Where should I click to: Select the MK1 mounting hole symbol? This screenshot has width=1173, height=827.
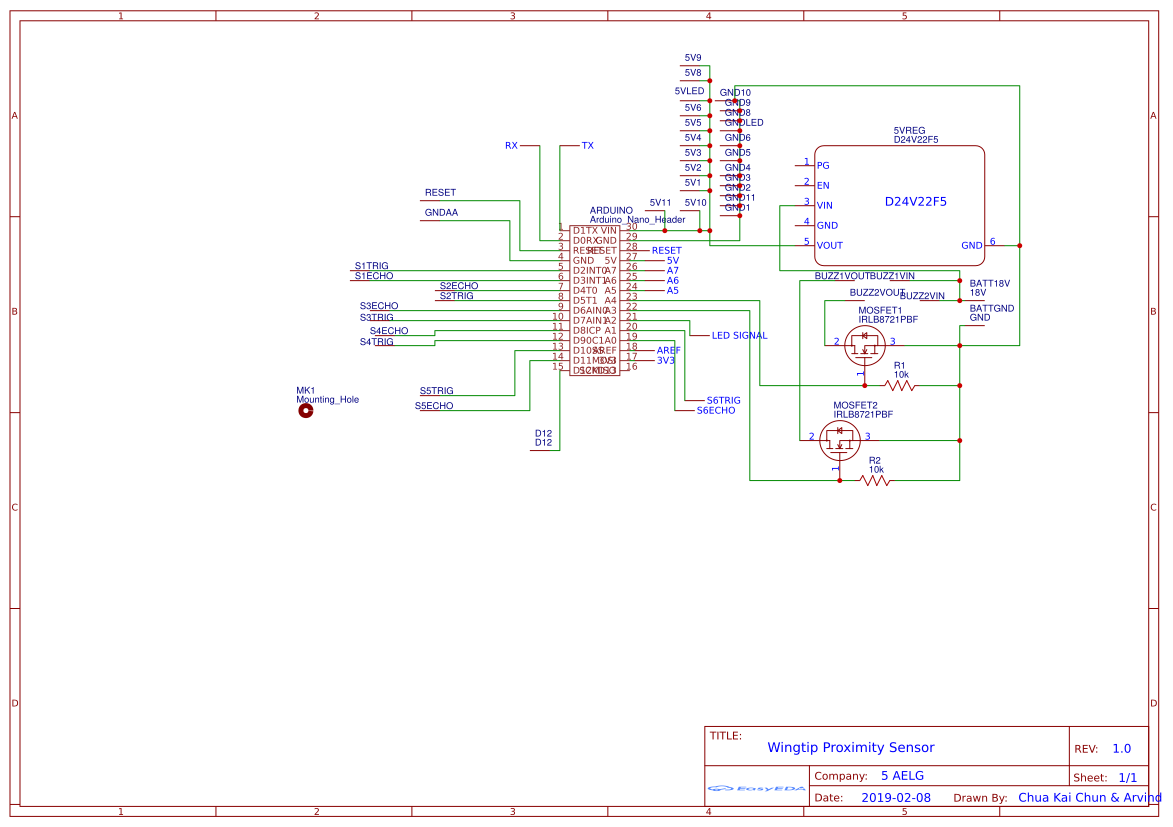pos(306,410)
